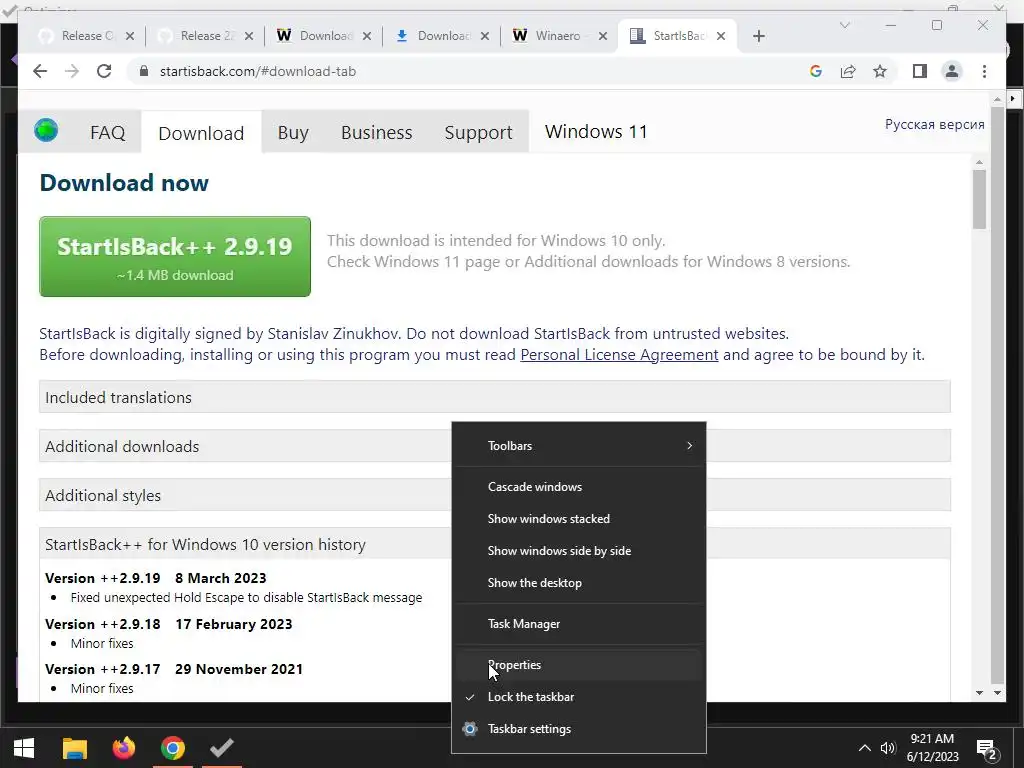Click the checkmark app taskbar icon
This screenshot has height=768, width=1024.
[x=222, y=748]
